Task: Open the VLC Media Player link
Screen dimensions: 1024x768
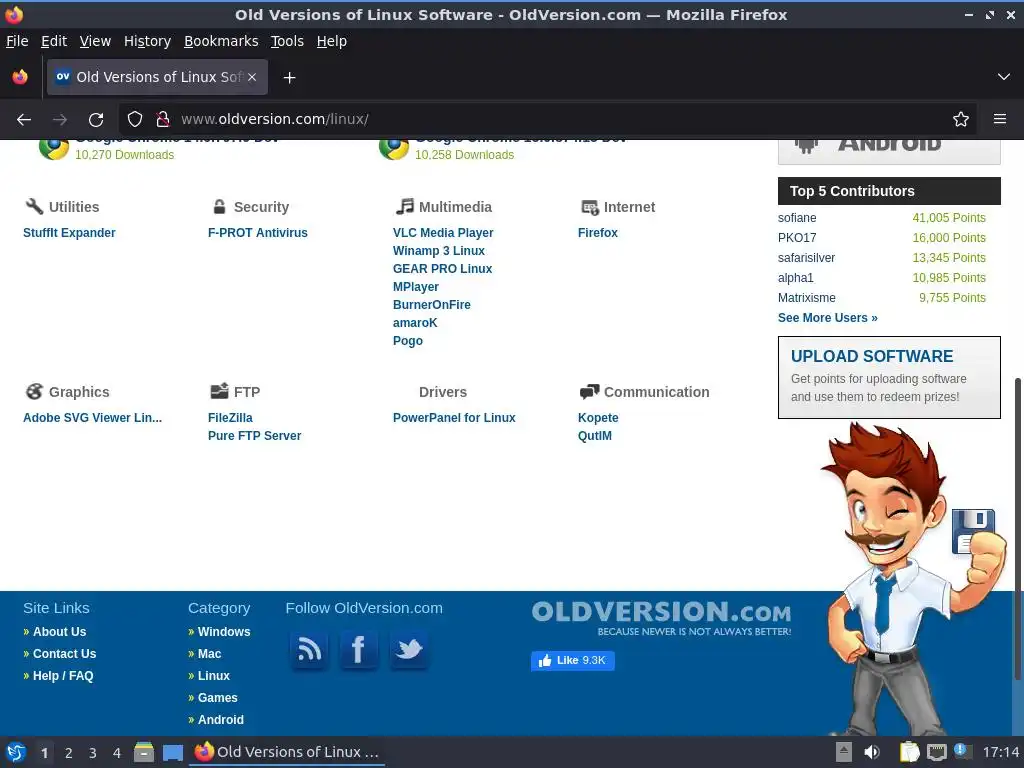Action: (443, 232)
